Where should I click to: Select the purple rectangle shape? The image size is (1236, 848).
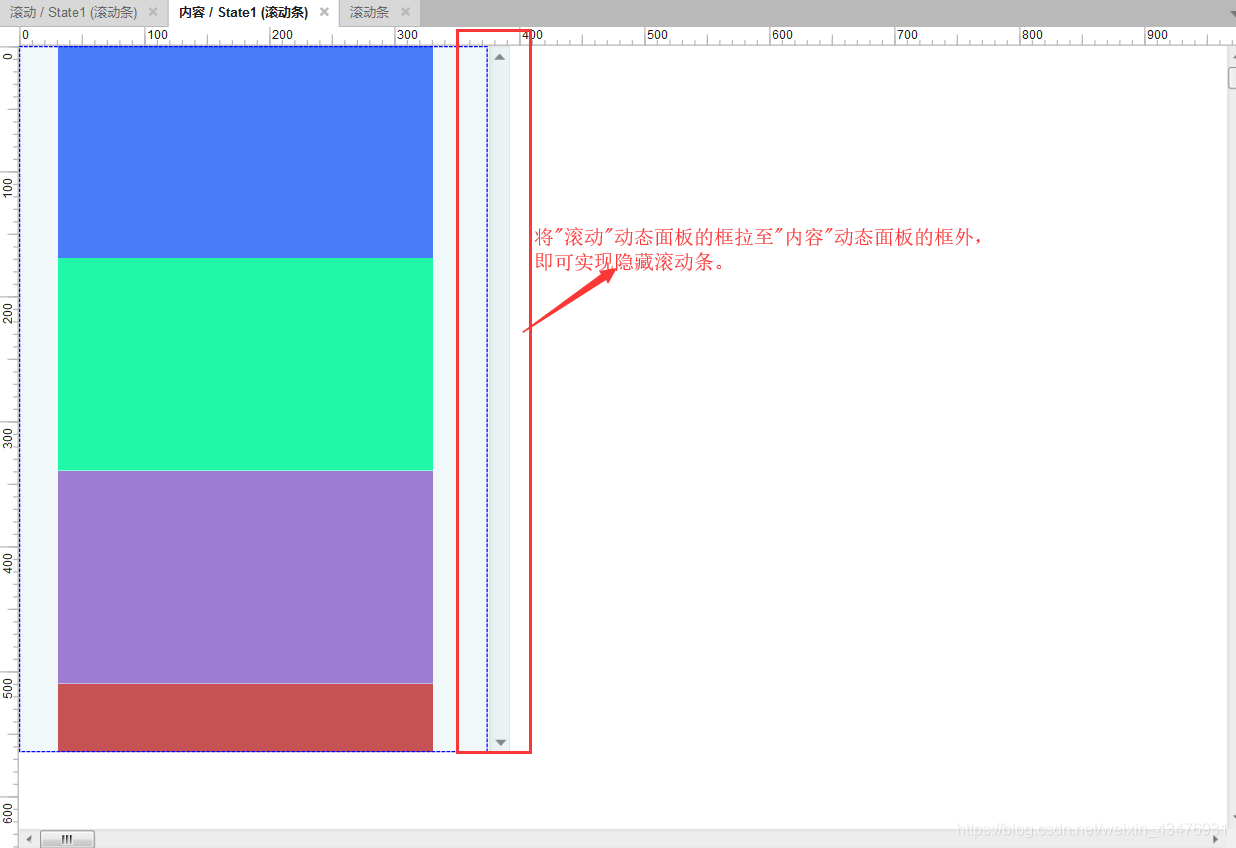tap(245, 577)
